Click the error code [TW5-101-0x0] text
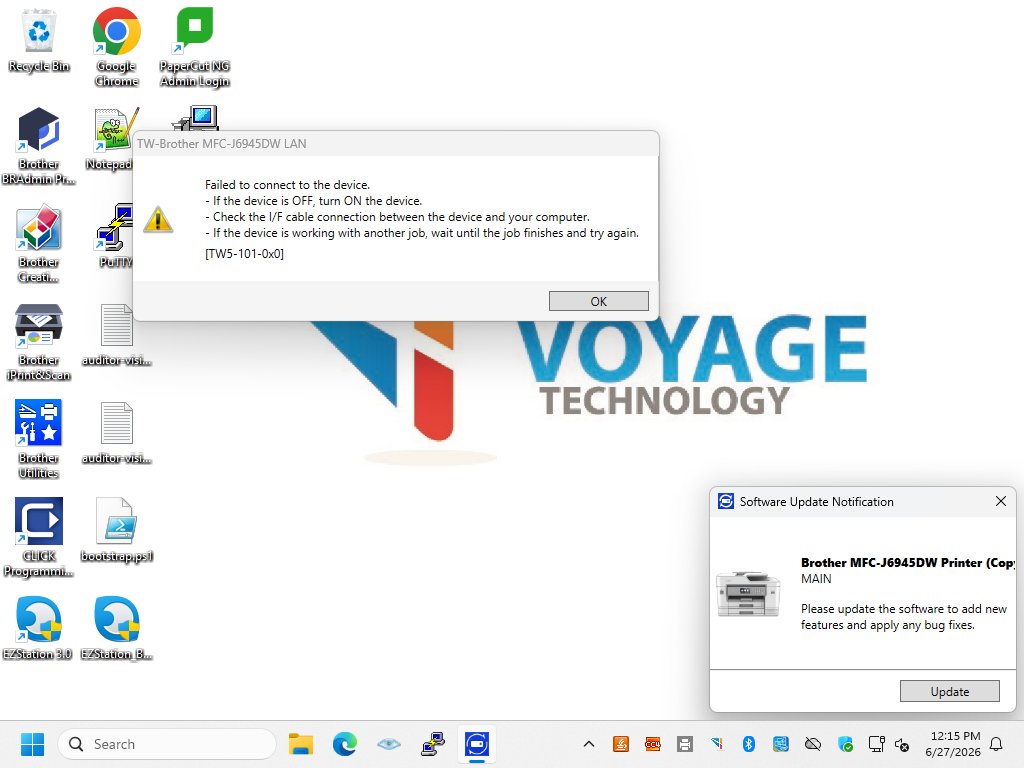The width and height of the screenshot is (1024, 768). pyautogui.click(x=244, y=253)
